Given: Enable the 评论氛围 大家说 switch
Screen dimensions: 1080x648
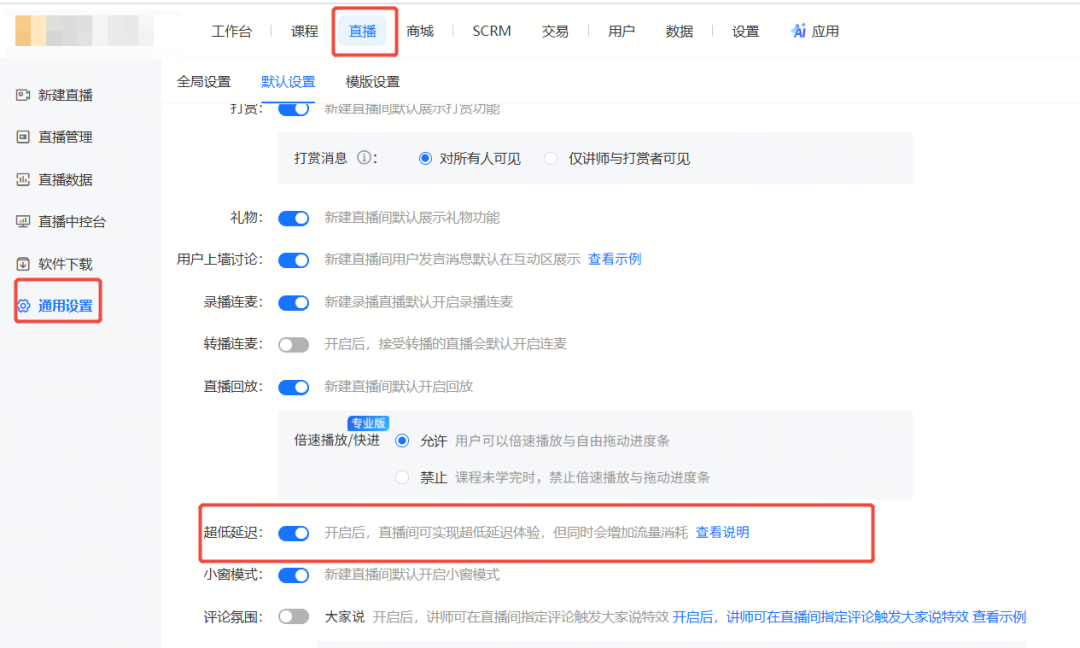Looking at the screenshot, I should click(x=293, y=617).
